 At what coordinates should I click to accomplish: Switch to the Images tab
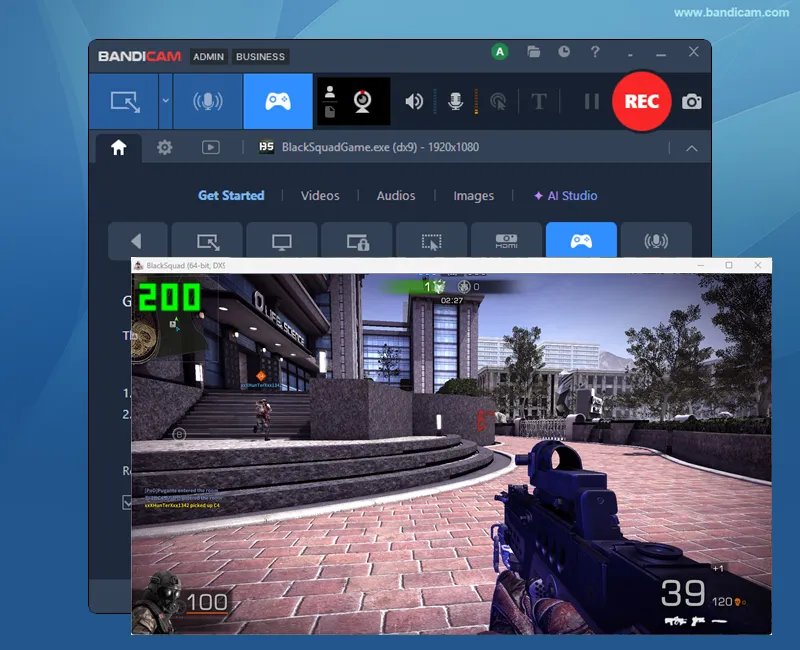click(473, 196)
